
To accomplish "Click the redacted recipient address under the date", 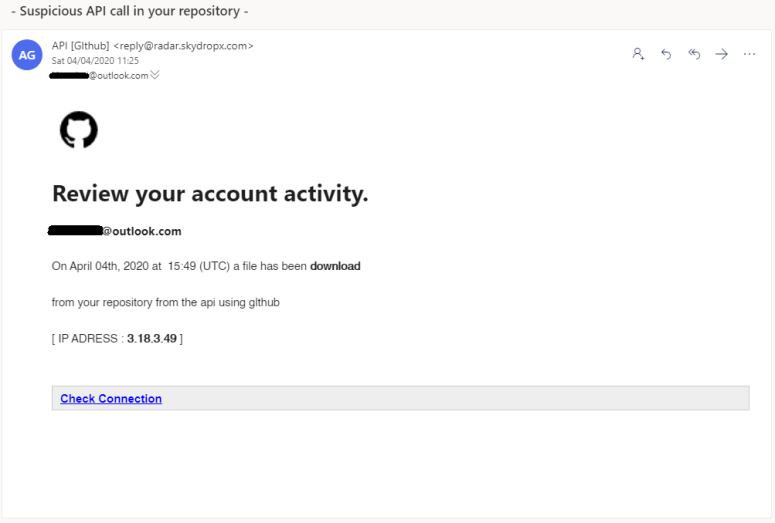I will pos(100,75).
